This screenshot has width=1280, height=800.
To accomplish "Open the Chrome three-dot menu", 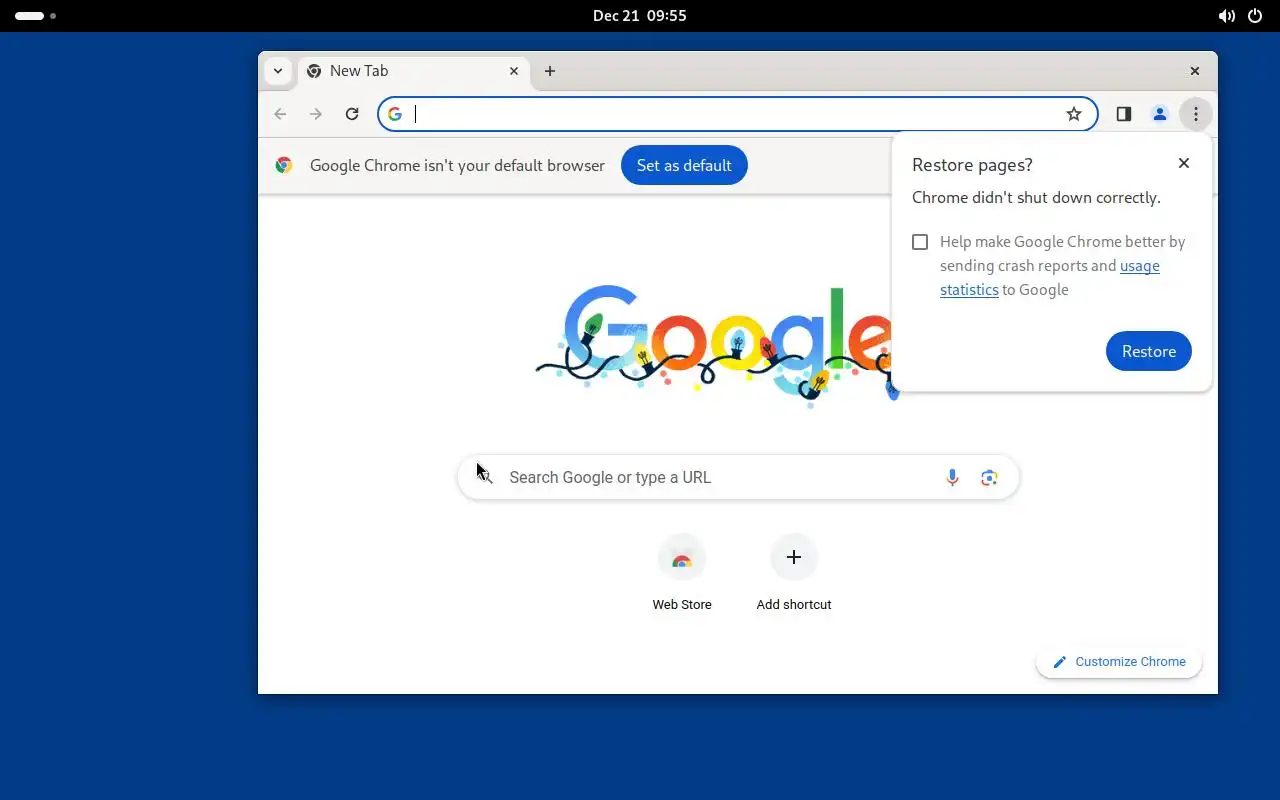I will click(1196, 114).
